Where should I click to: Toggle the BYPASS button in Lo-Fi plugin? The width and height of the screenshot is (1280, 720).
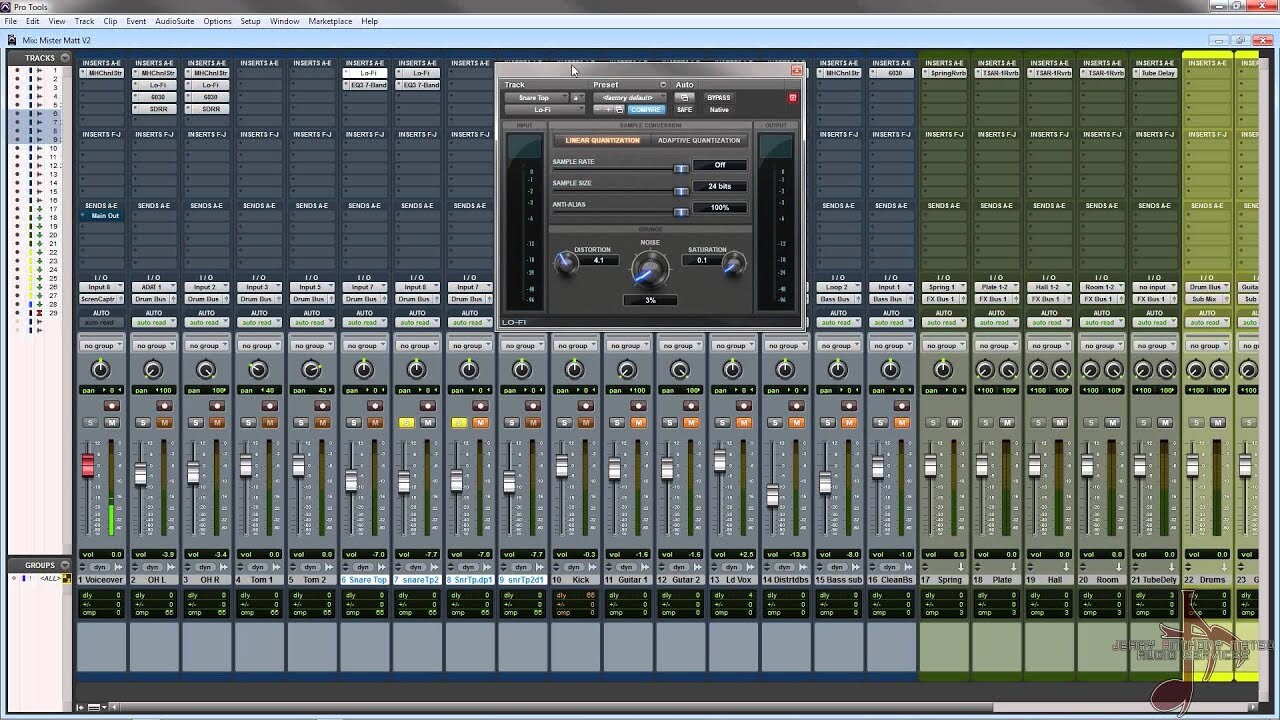coord(718,98)
